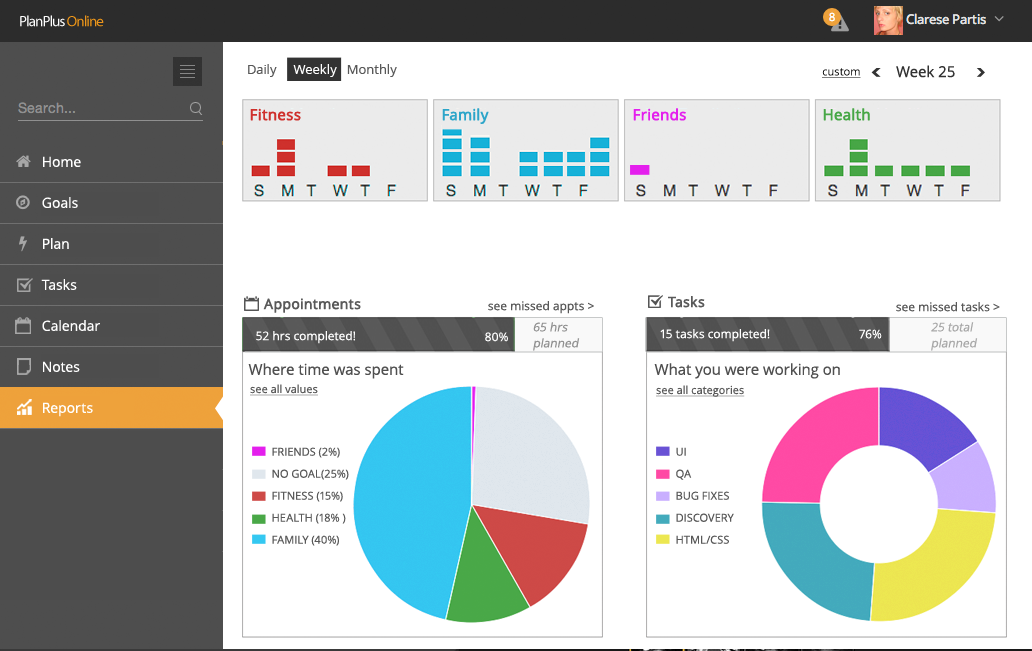
Task: Click into the Search input field
Action: [x=100, y=108]
